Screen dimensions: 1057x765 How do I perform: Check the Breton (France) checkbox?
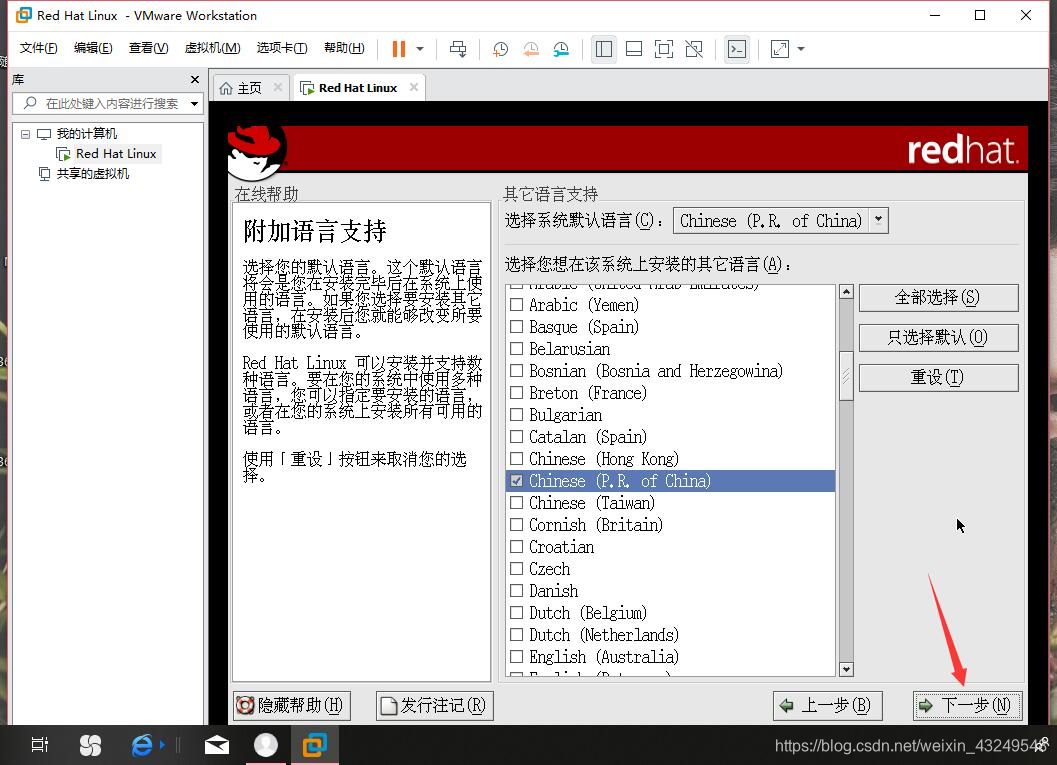[516, 392]
